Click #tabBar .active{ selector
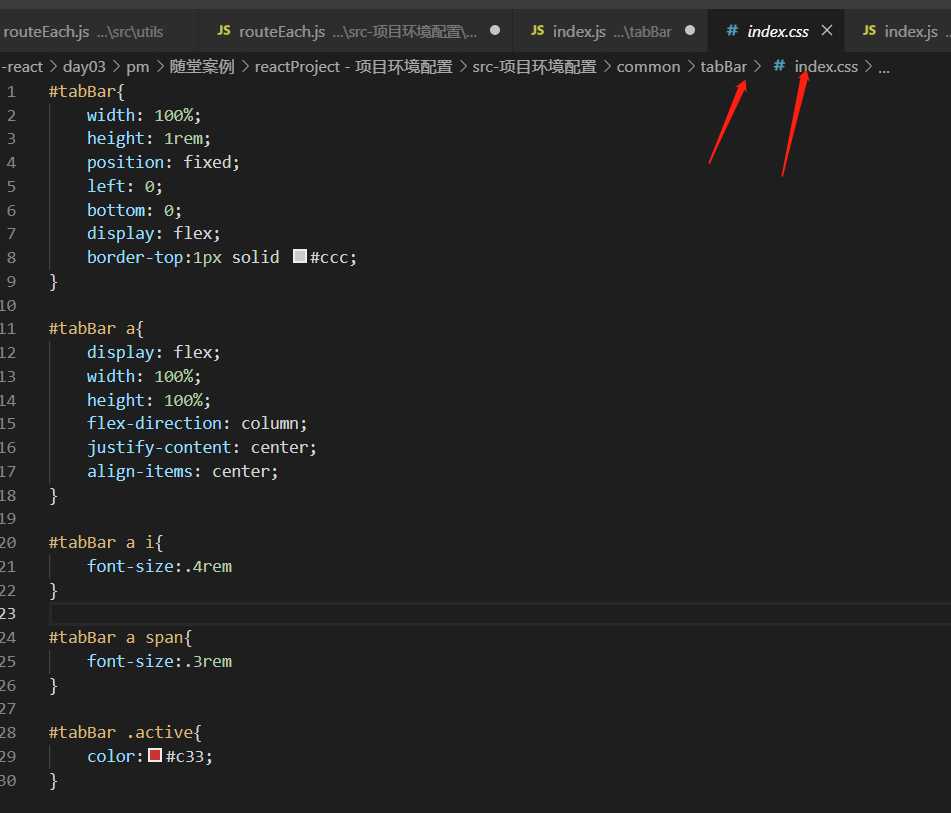Screen dimensions: 951x813 (125, 733)
